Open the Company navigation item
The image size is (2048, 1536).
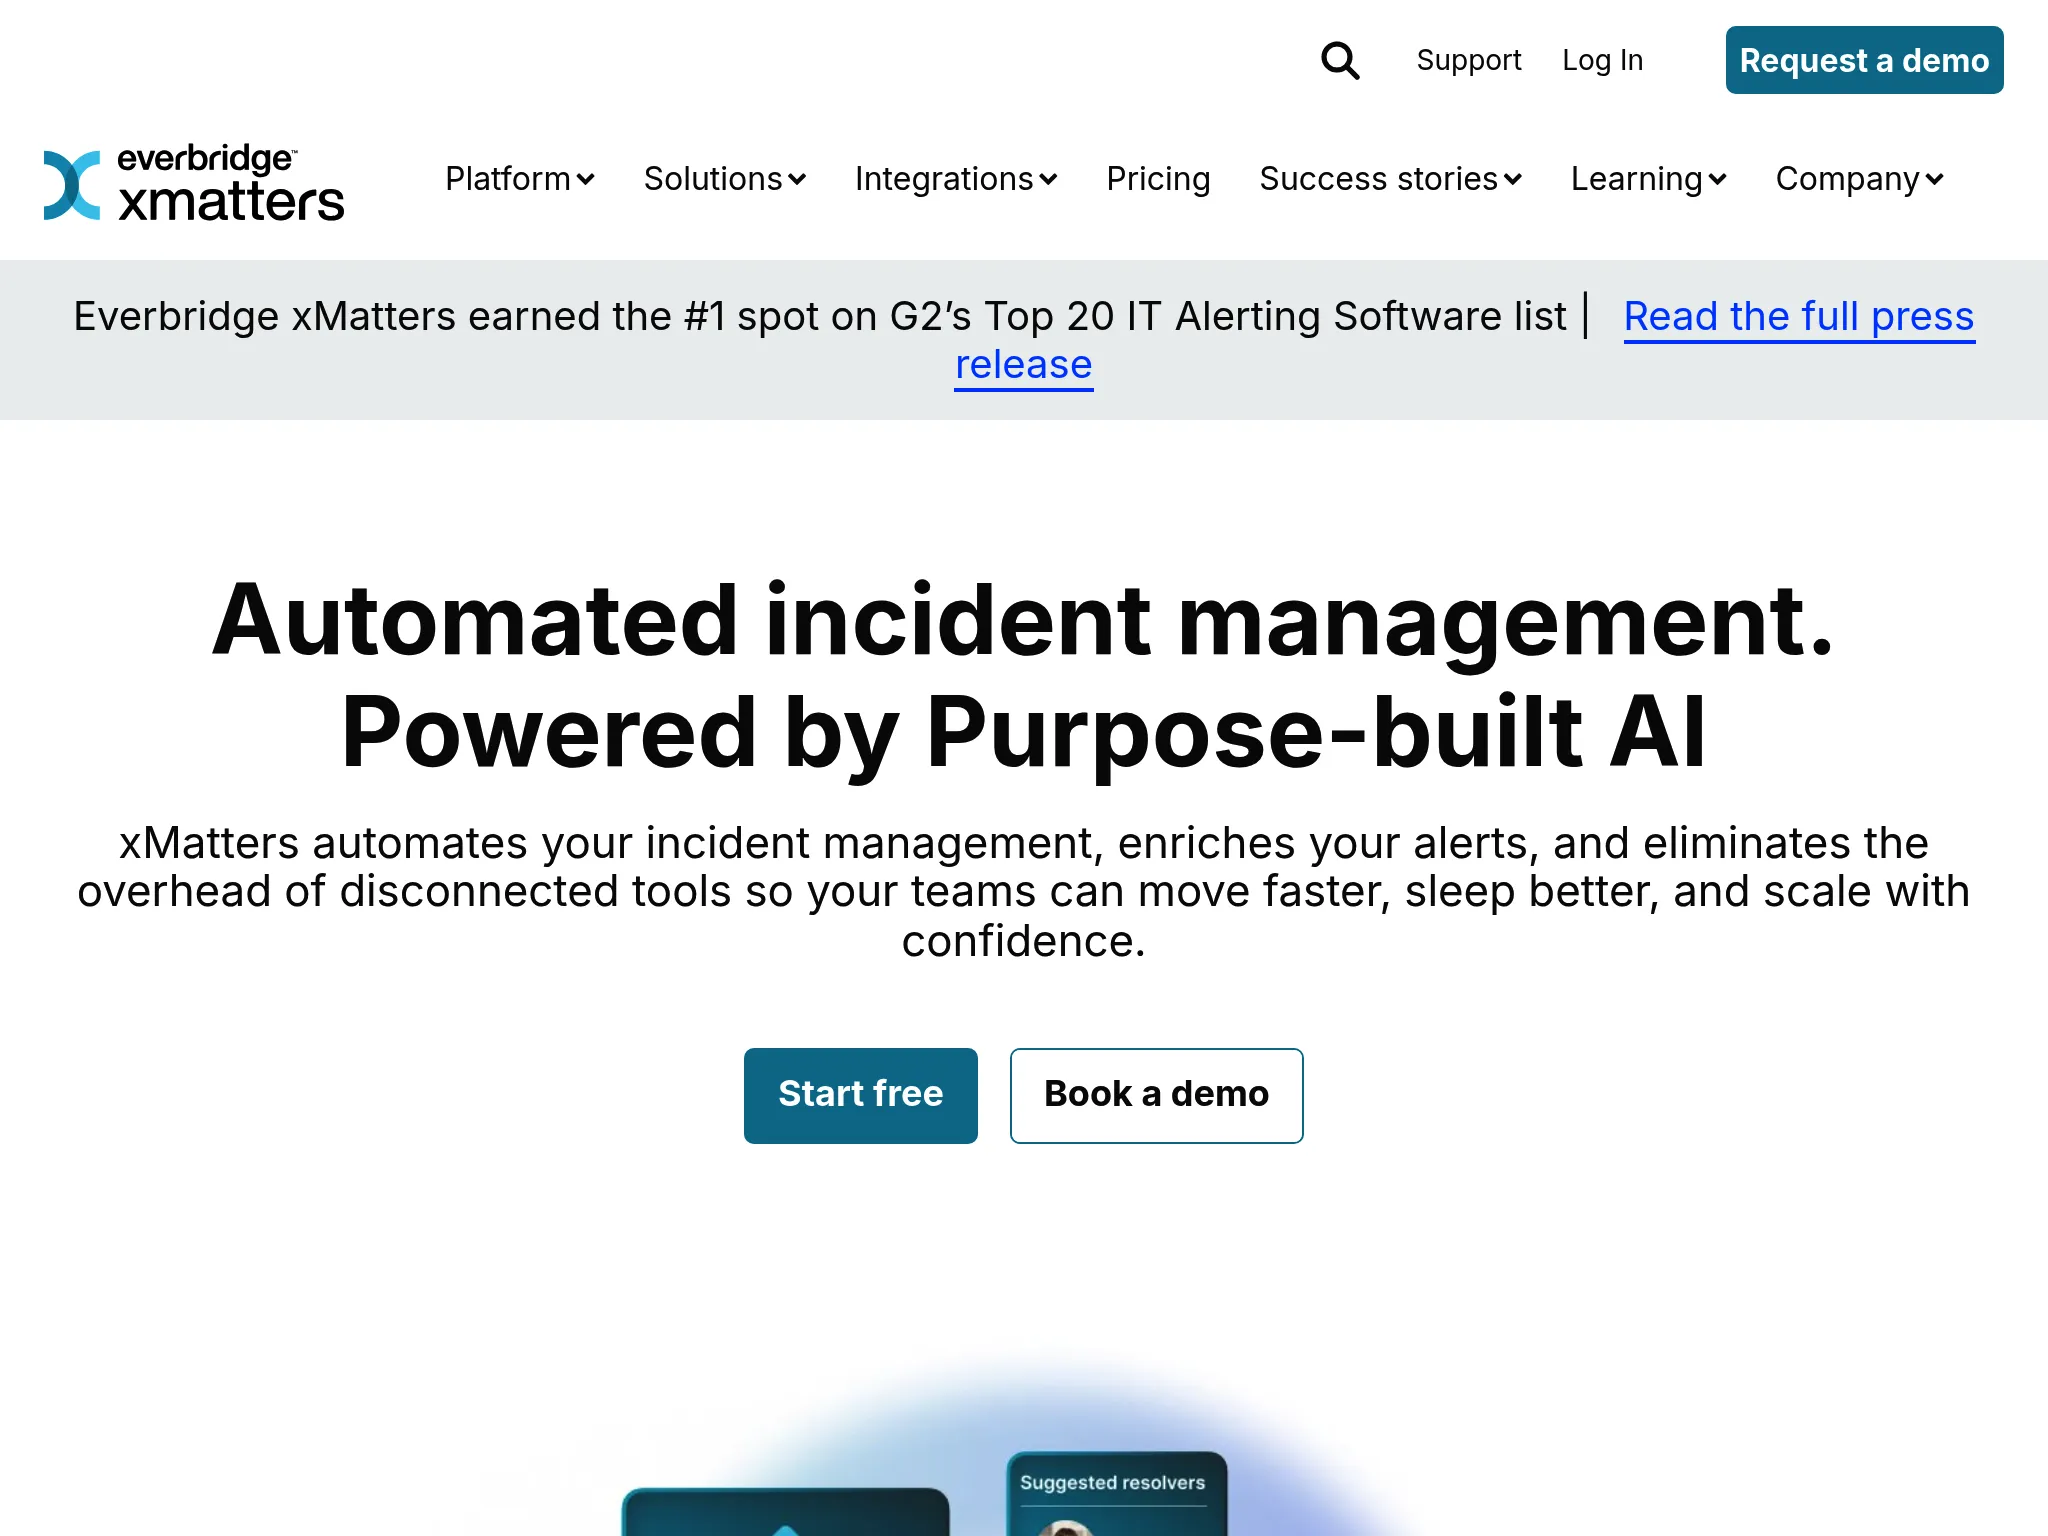point(1848,179)
